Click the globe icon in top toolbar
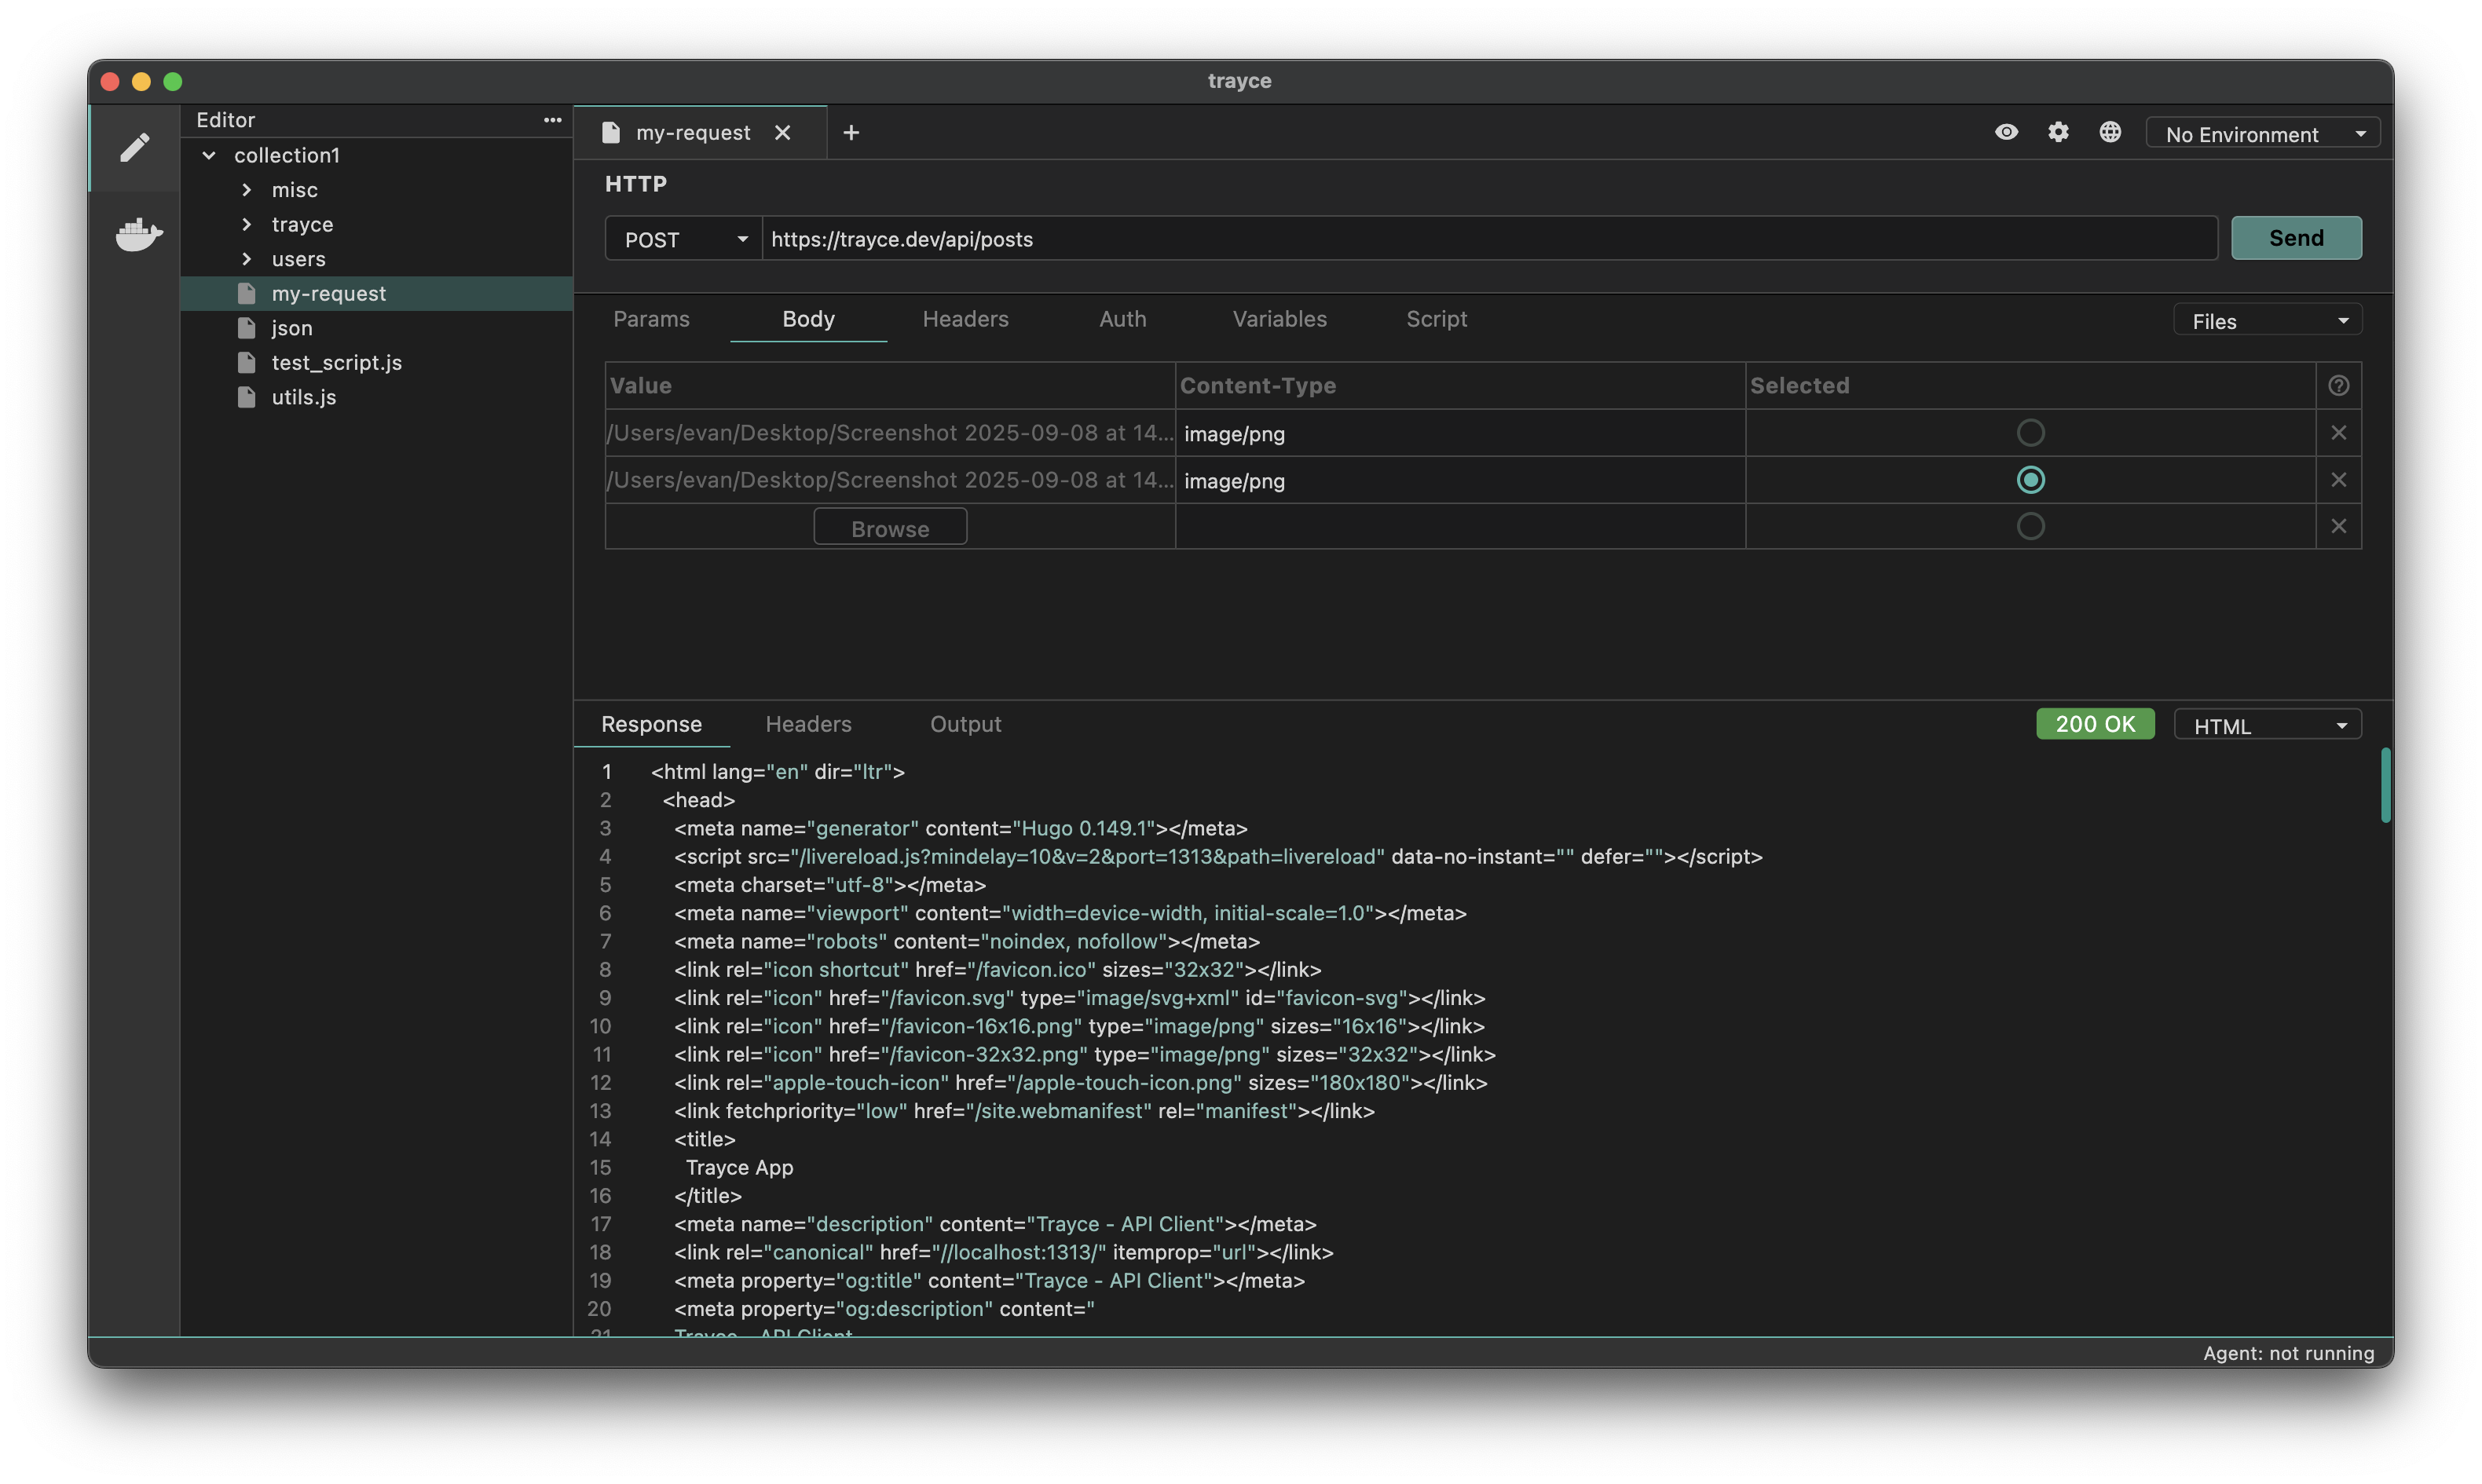Screen dimensions: 2482x1484 pos(2110,132)
